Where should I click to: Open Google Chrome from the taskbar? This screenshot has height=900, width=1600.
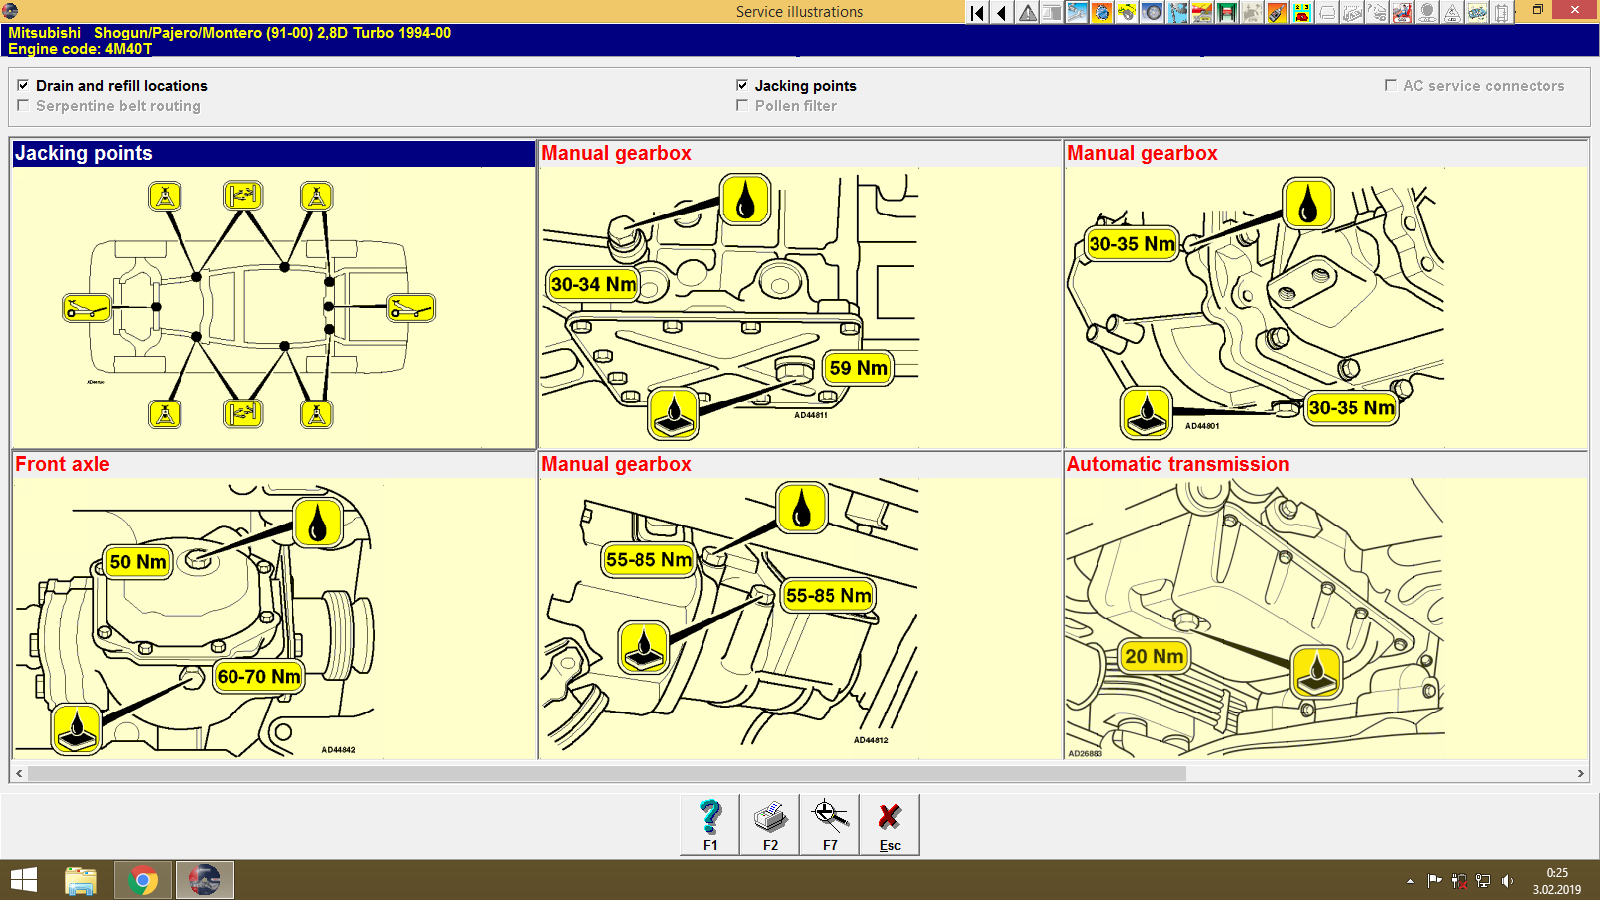[142, 880]
